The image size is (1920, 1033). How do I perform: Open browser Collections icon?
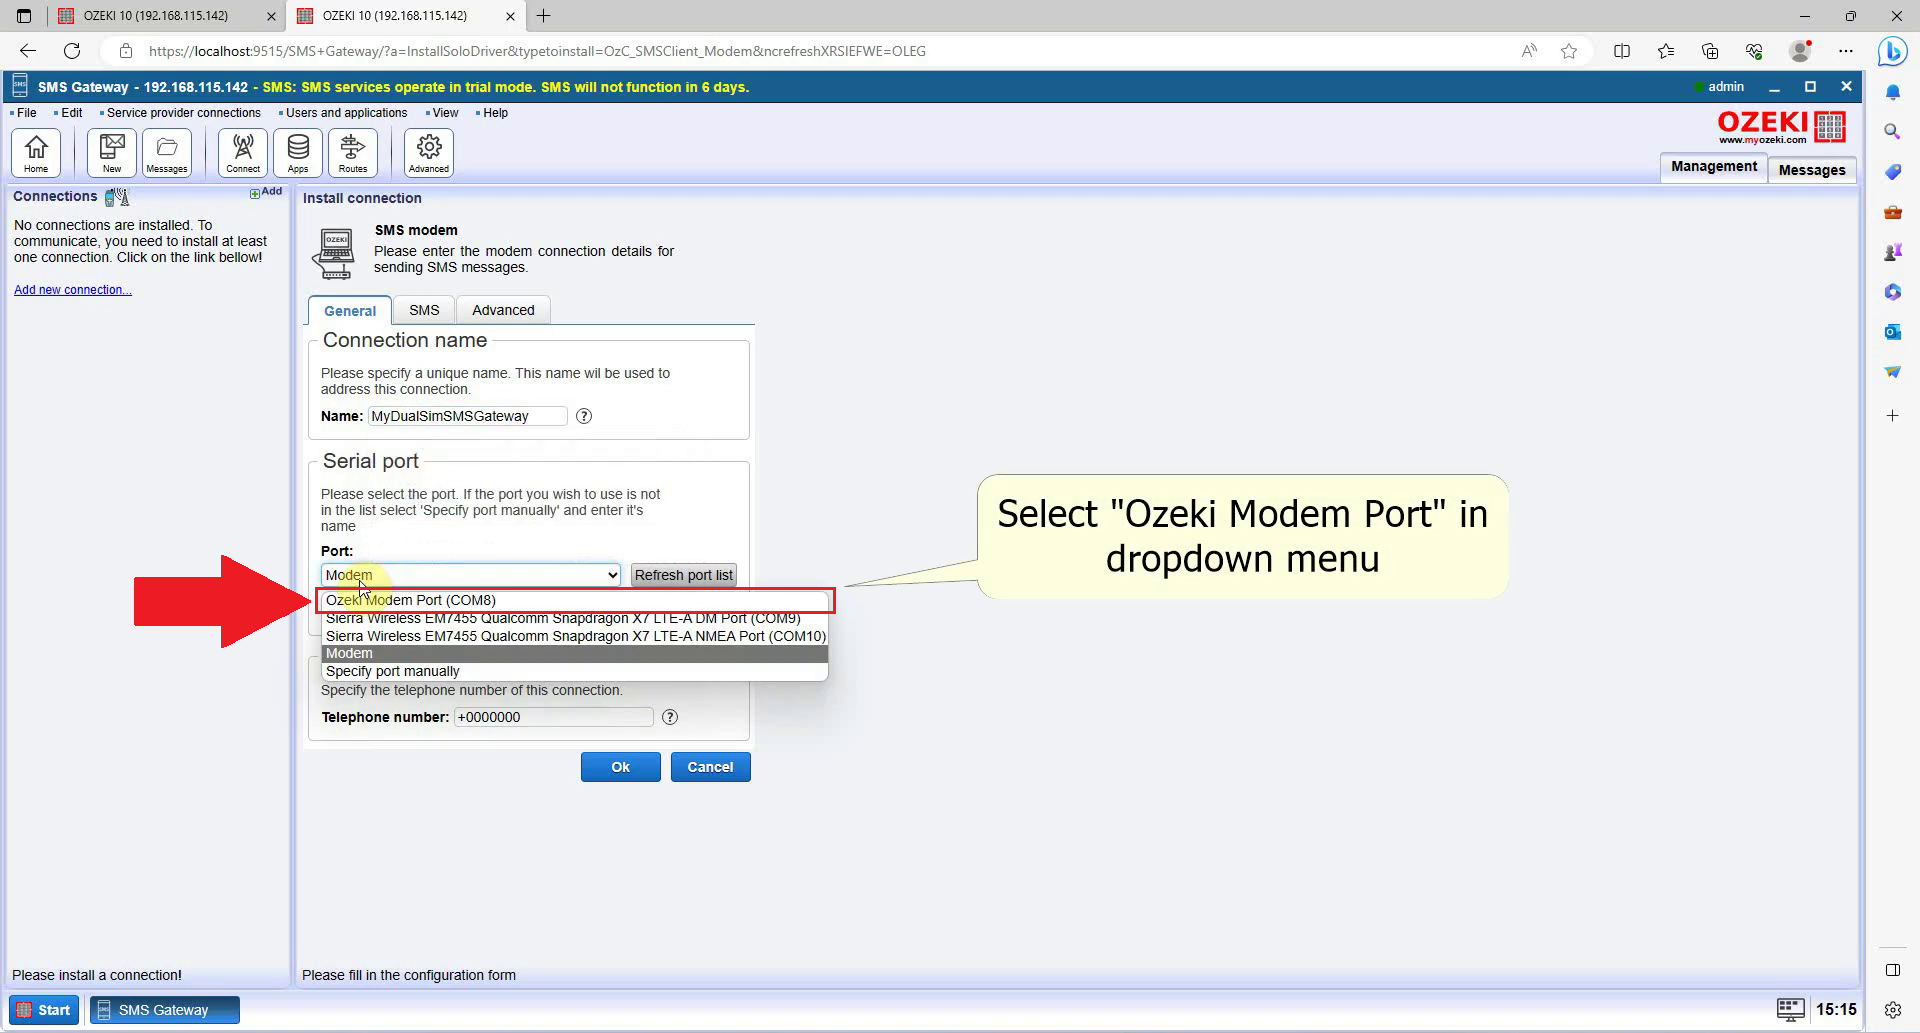pos(1710,51)
